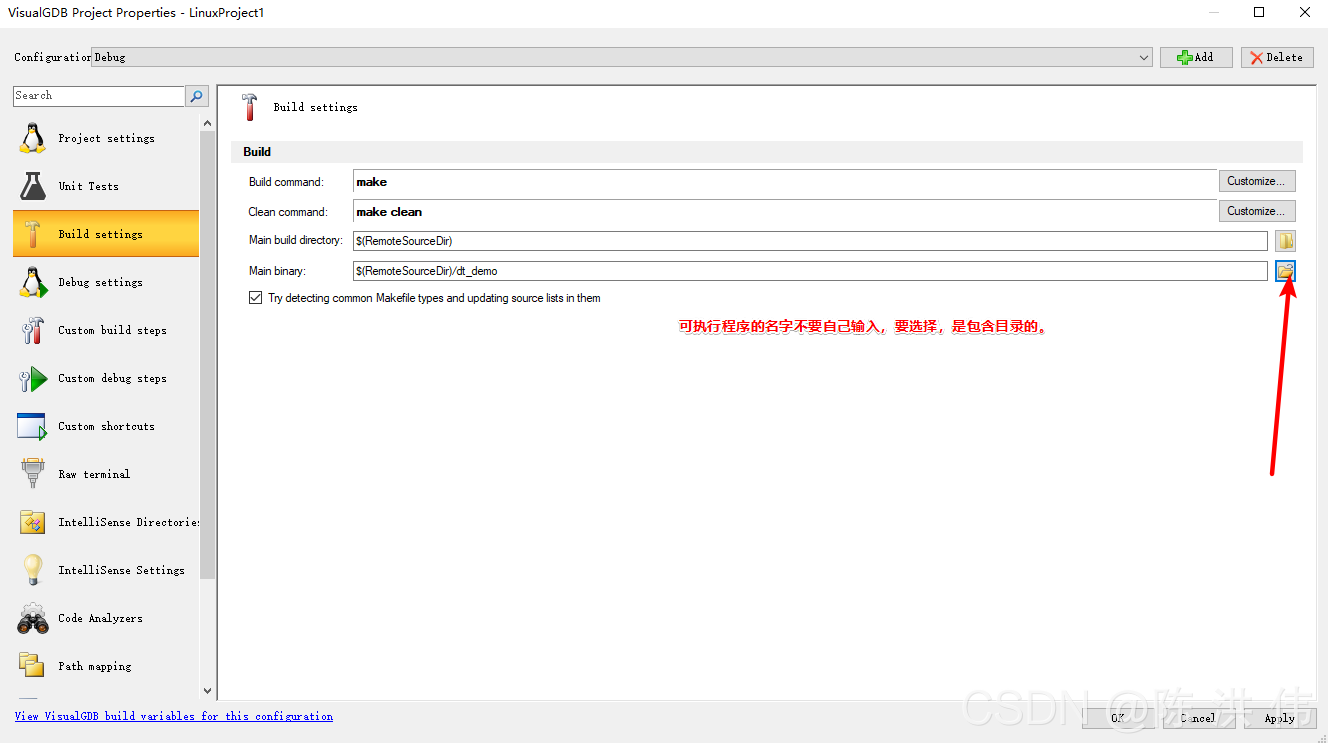Delete the current configuration
This screenshot has height=743, width=1328.
point(1278,57)
